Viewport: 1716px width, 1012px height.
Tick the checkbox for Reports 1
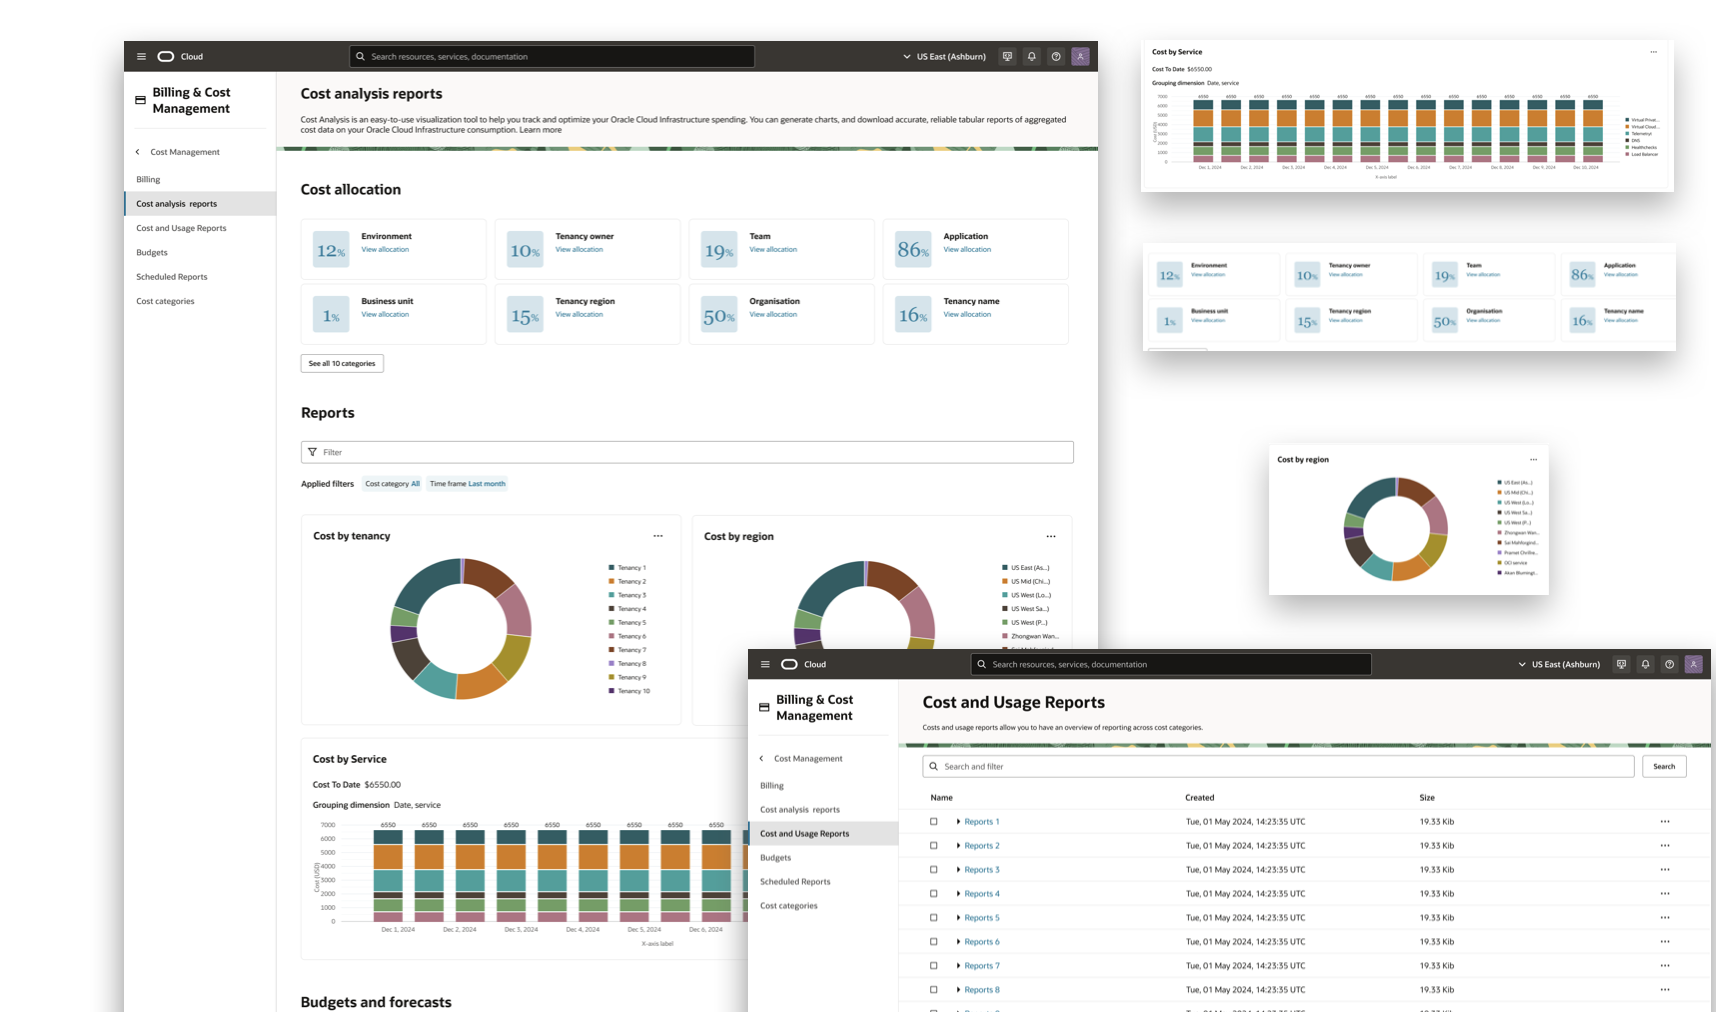pos(934,821)
